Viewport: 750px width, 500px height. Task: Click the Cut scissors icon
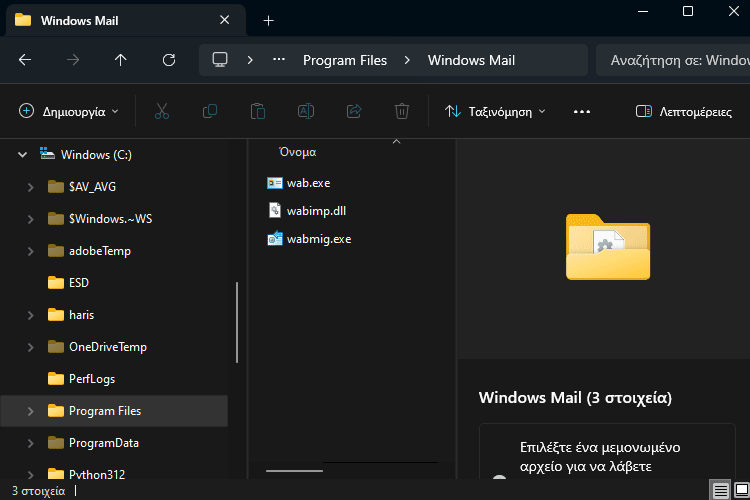[162, 111]
